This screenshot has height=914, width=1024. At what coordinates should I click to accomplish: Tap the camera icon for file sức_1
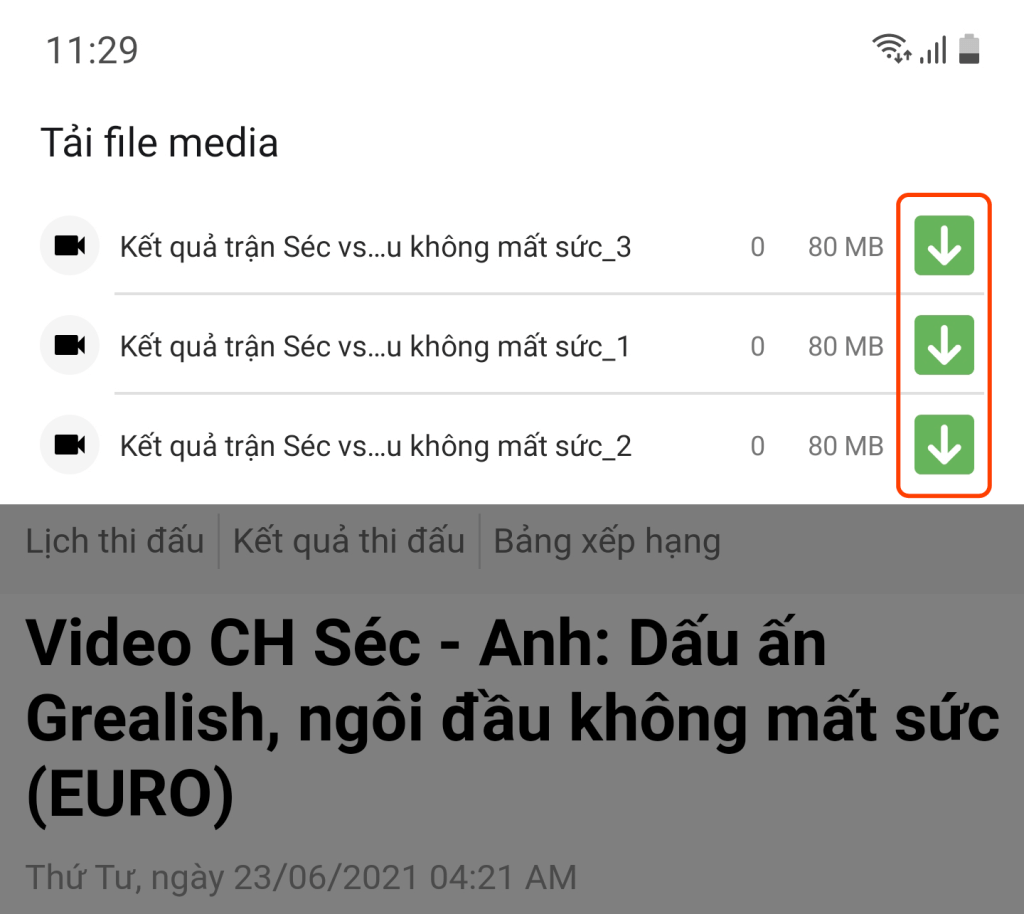click(69, 345)
